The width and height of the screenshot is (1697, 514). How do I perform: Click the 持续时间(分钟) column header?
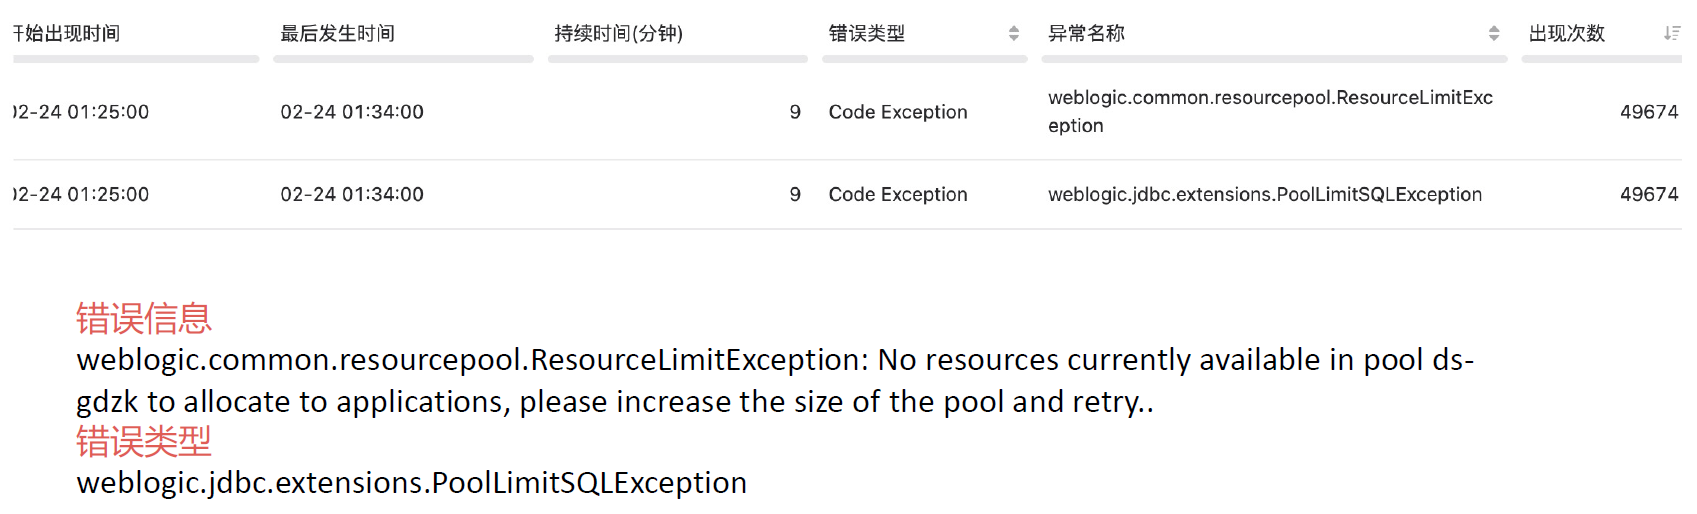coord(618,34)
